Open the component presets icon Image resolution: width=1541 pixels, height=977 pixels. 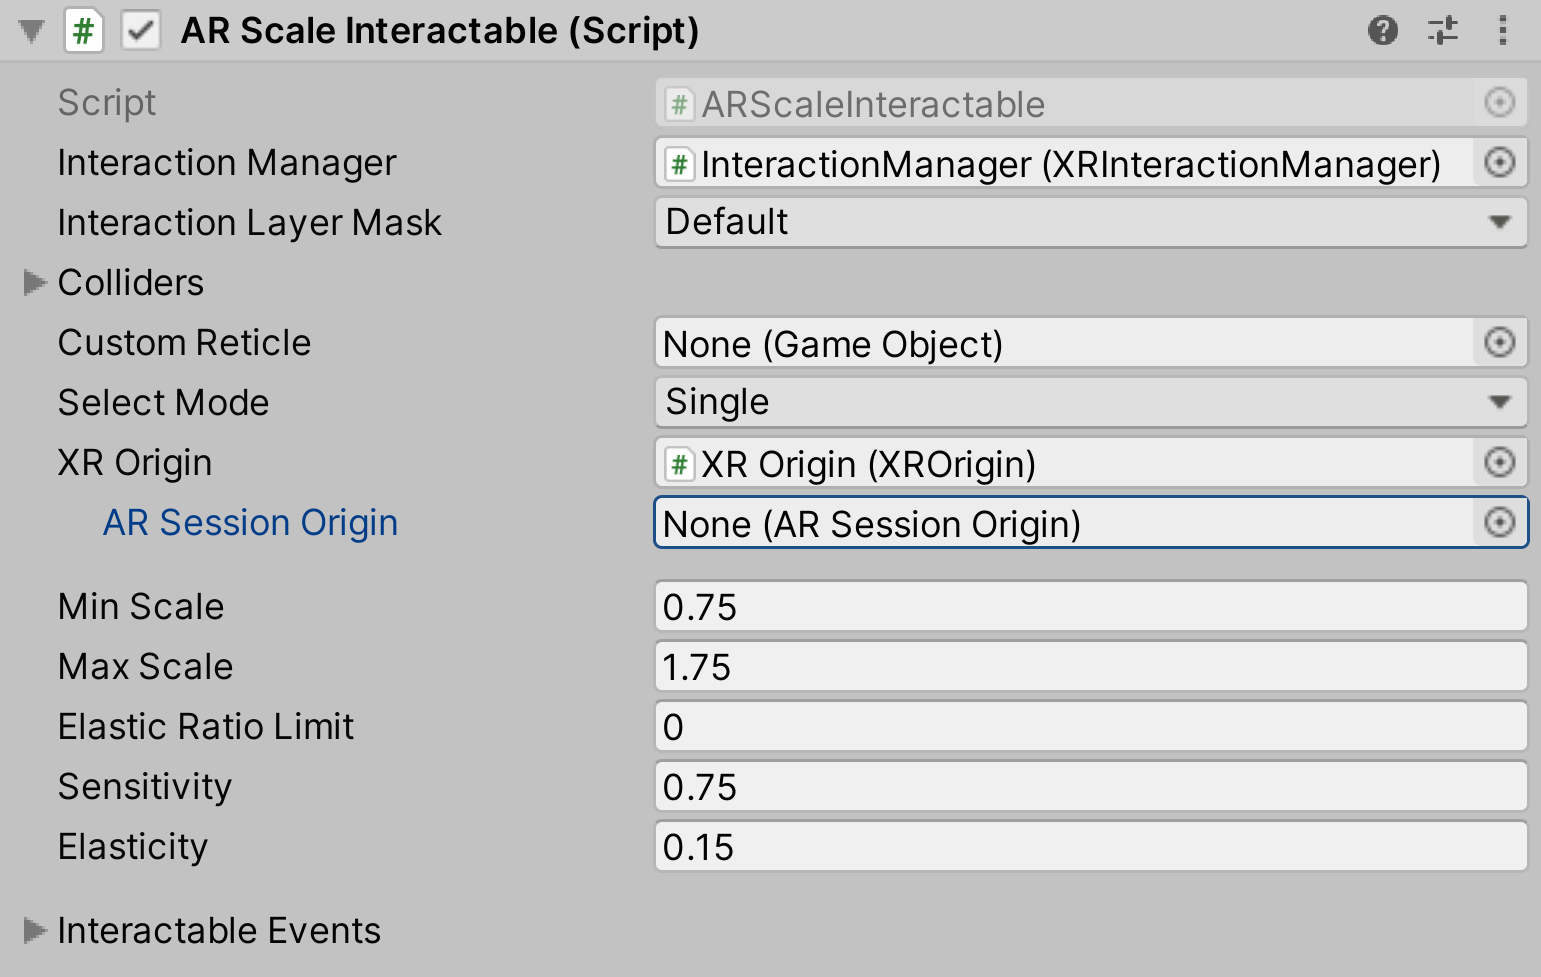click(x=1443, y=30)
